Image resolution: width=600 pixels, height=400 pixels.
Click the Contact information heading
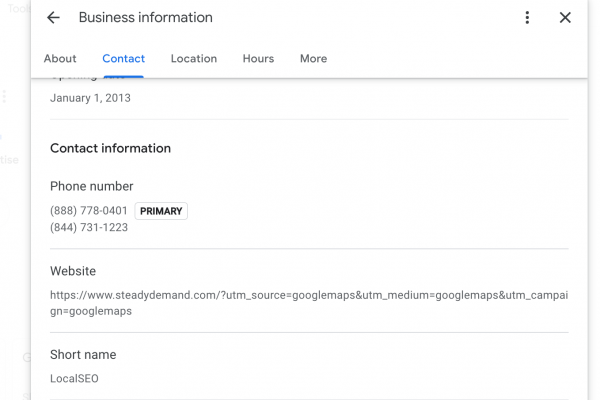point(110,148)
